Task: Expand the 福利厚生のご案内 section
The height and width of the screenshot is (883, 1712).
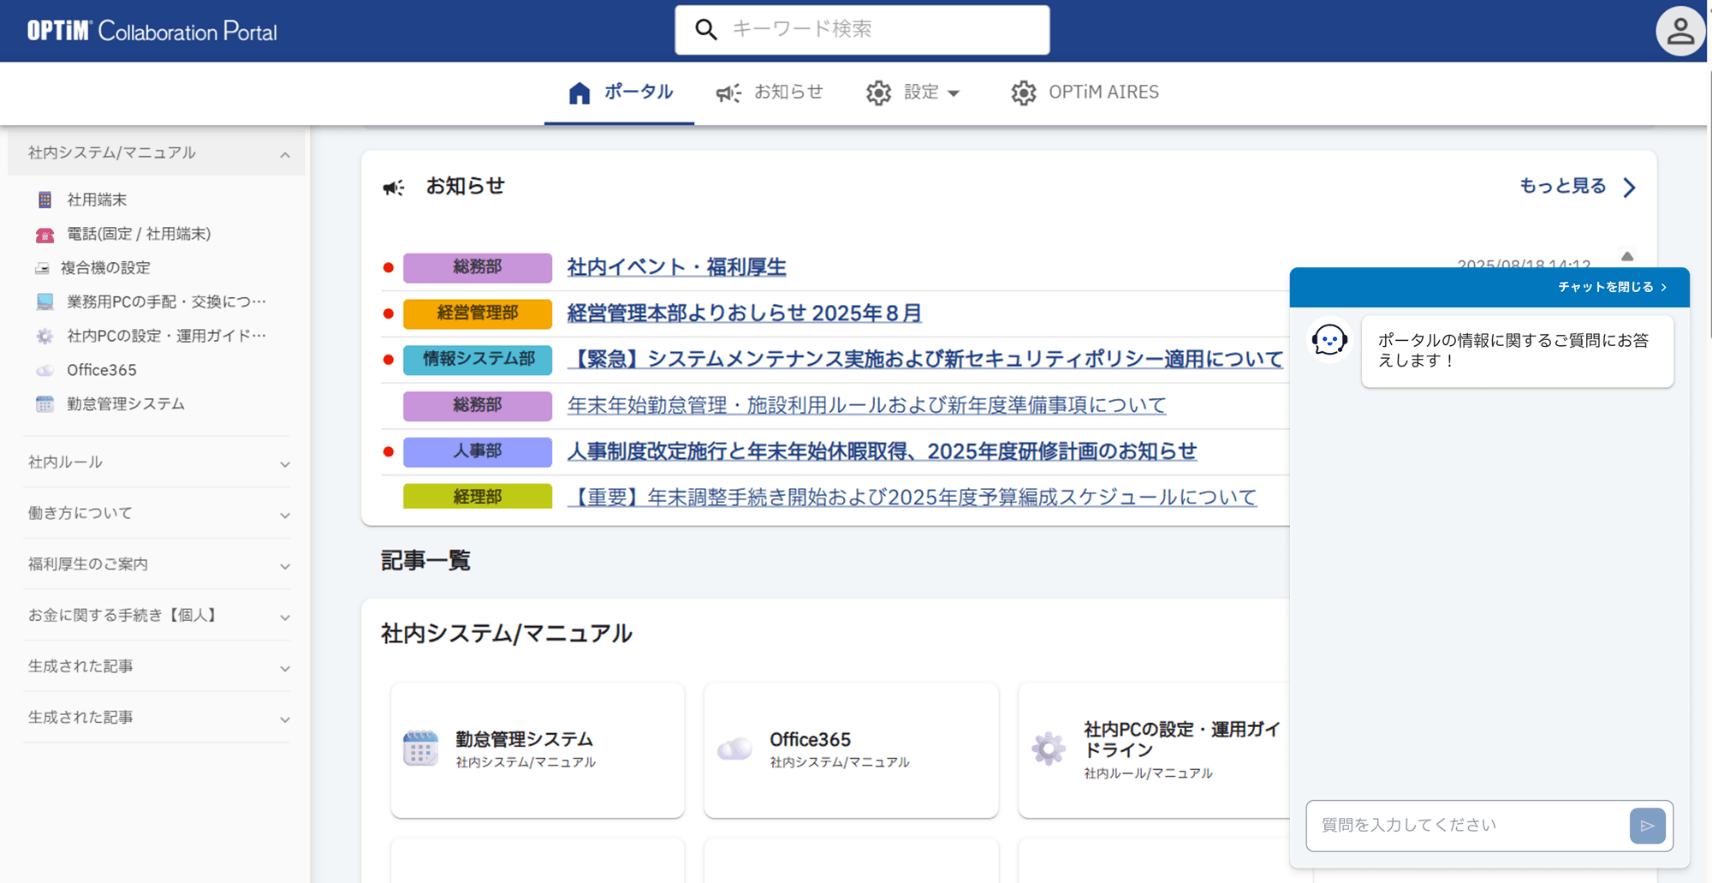Action: pos(285,566)
